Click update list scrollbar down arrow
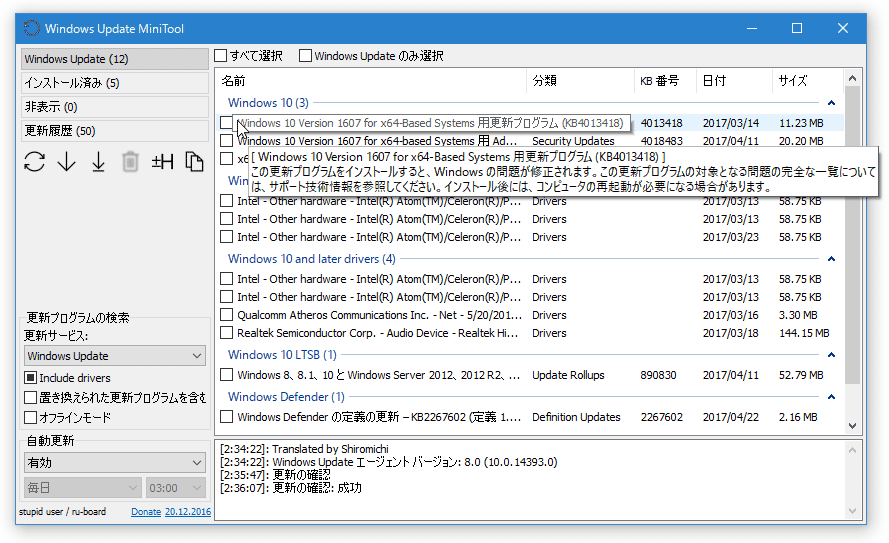This screenshot has width=889, height=543. click(x=852, y=425)
